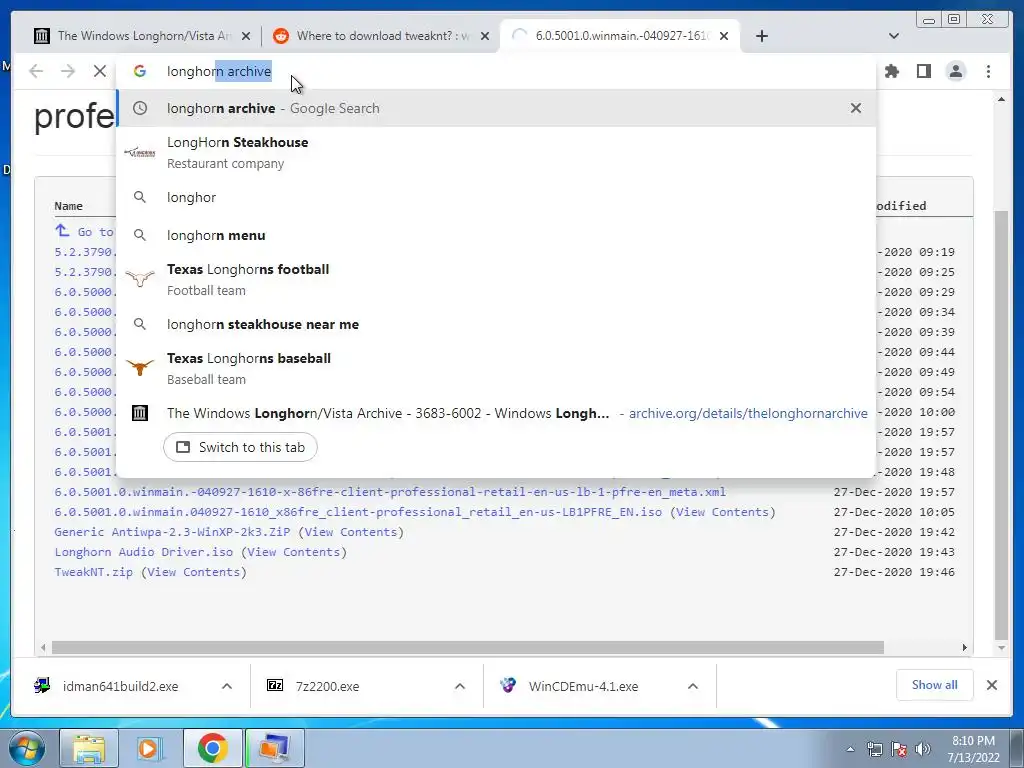Click the Google icon in address bar
Viewport: 1024px width, 768px height.
click(x=140, y=71)
